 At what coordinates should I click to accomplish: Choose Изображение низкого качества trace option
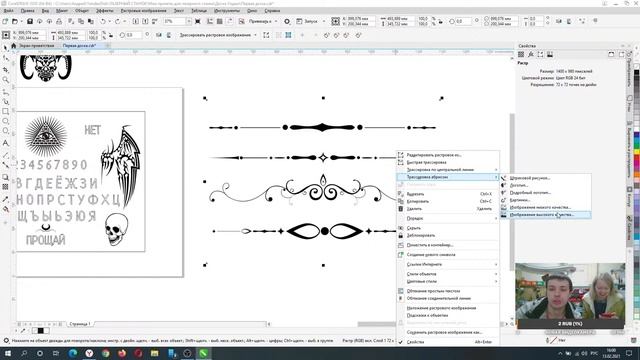coord(545,207)
